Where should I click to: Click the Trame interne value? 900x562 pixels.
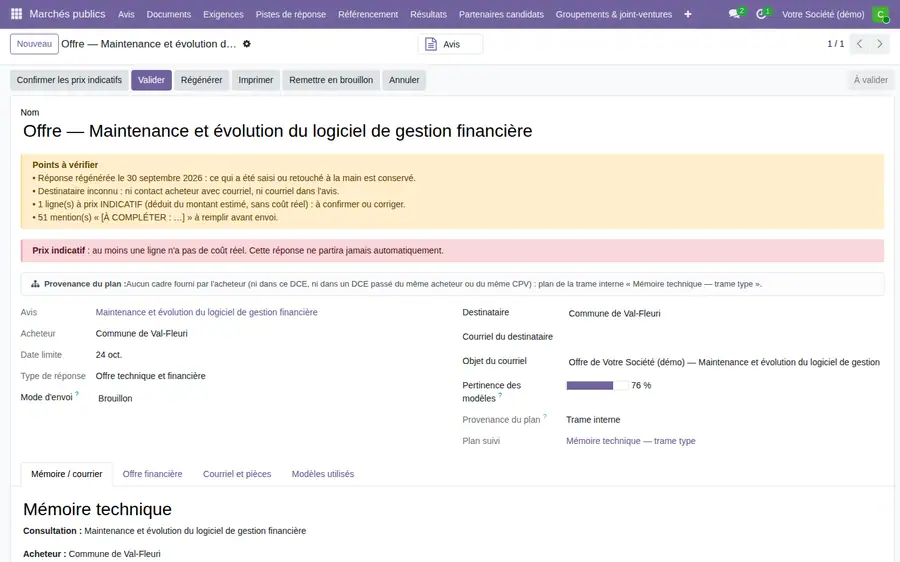[593, 420]
